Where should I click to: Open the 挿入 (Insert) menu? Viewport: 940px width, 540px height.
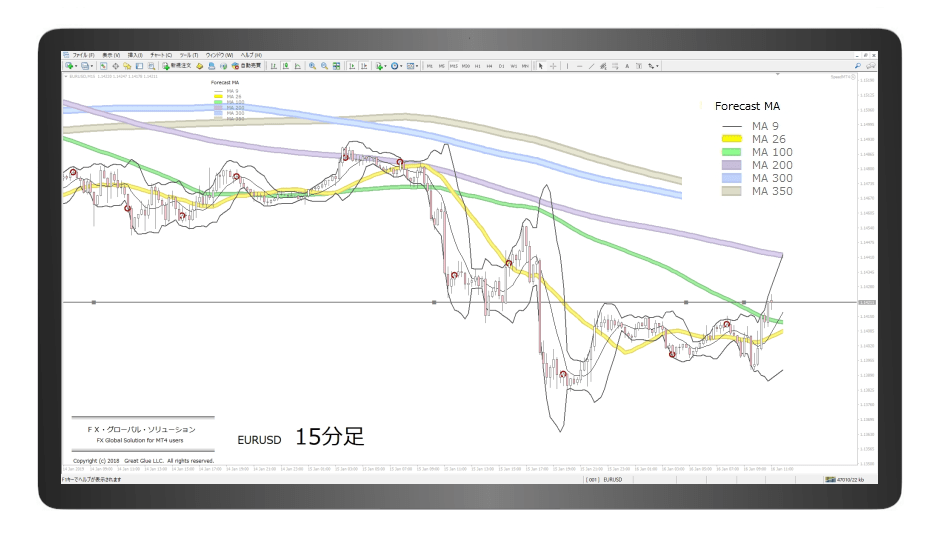point(135,55)
